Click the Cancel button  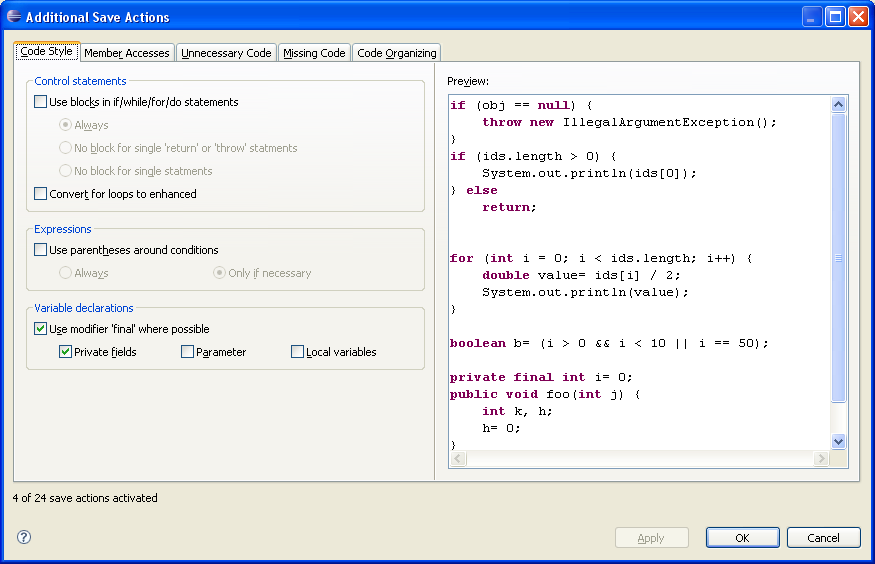823,538
